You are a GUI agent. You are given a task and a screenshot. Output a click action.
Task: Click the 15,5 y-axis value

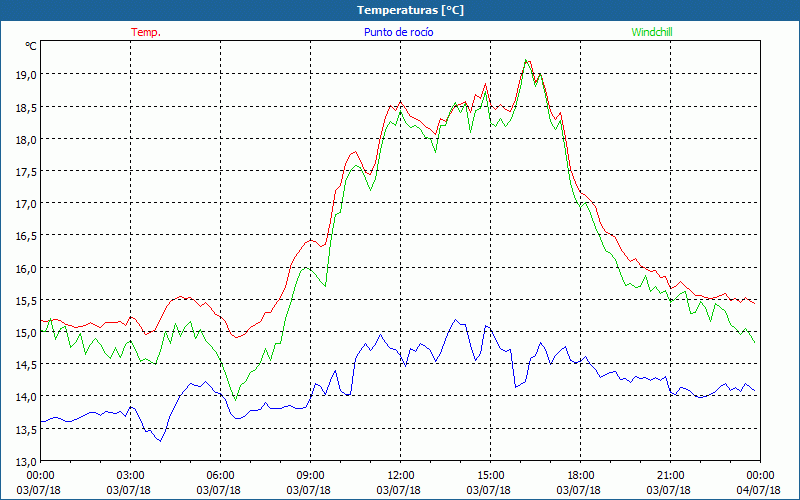click(x=26, y=301)
